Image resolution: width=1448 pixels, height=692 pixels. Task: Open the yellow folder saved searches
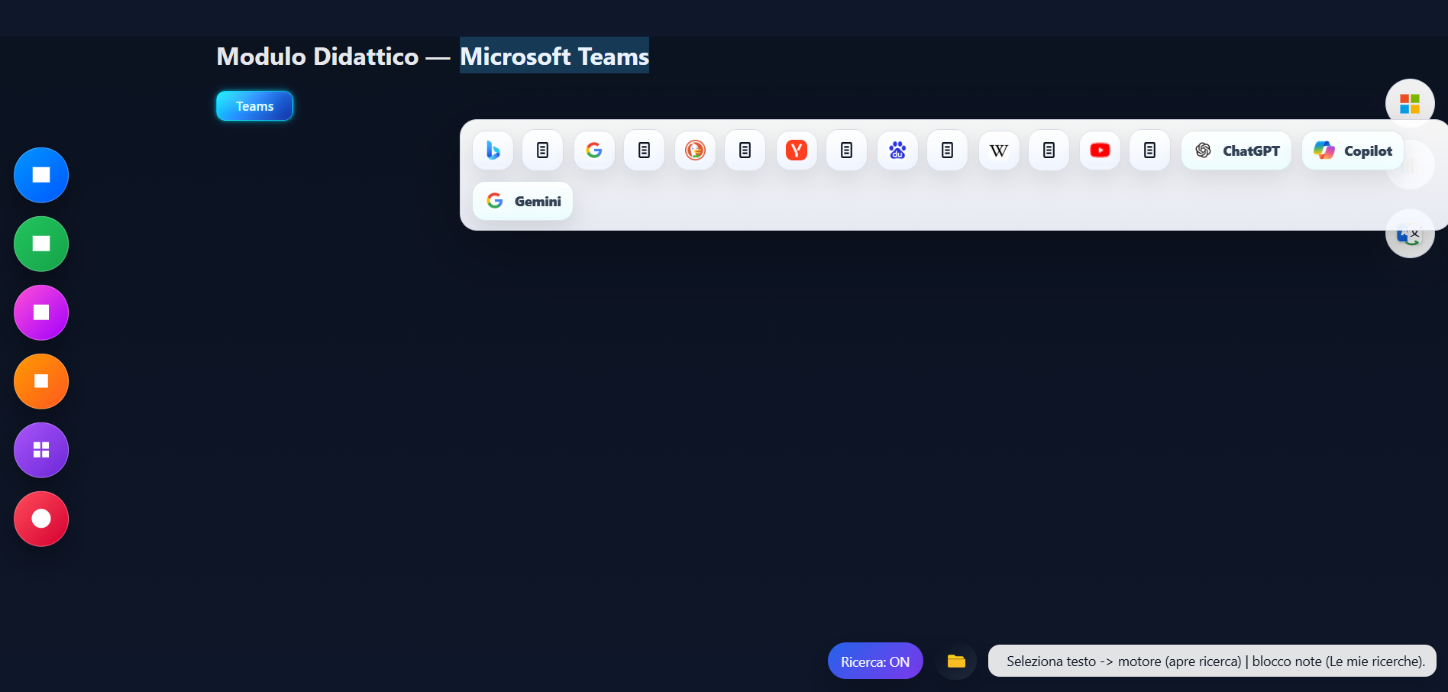956,661
